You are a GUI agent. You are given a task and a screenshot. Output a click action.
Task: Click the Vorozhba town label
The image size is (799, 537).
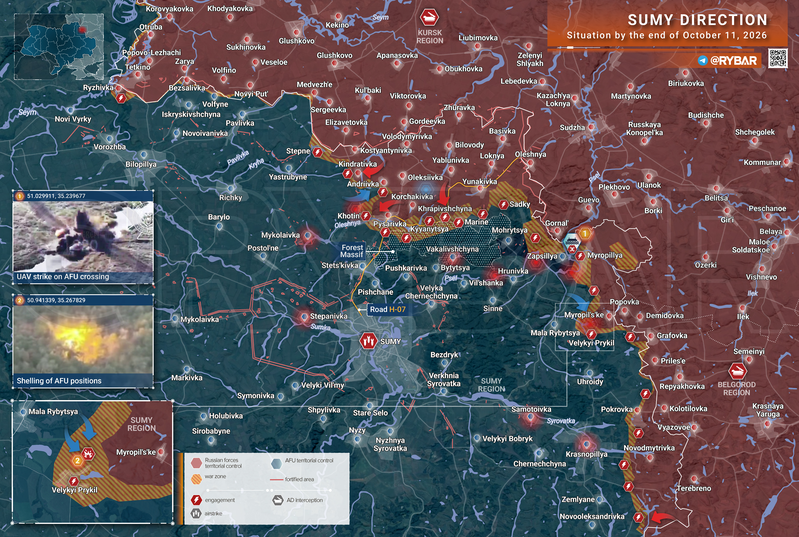pyautogui.click(x=110, y=147)
